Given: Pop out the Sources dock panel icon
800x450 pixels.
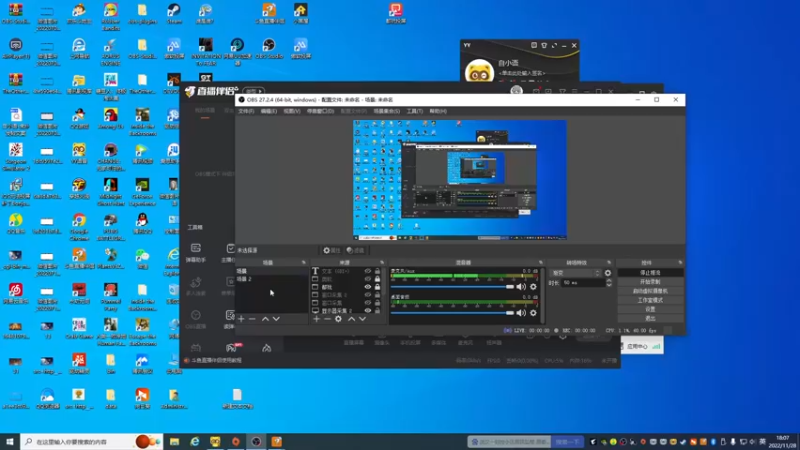Looking at the screenshot, I should (382, 263).
